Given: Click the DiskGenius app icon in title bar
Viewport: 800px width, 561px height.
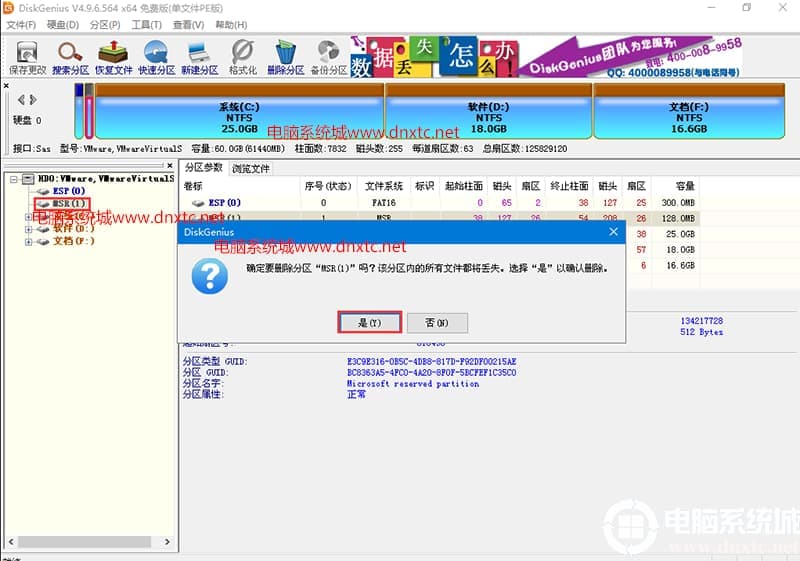Looking at the screenshot, I should click(x=9, y=8).
